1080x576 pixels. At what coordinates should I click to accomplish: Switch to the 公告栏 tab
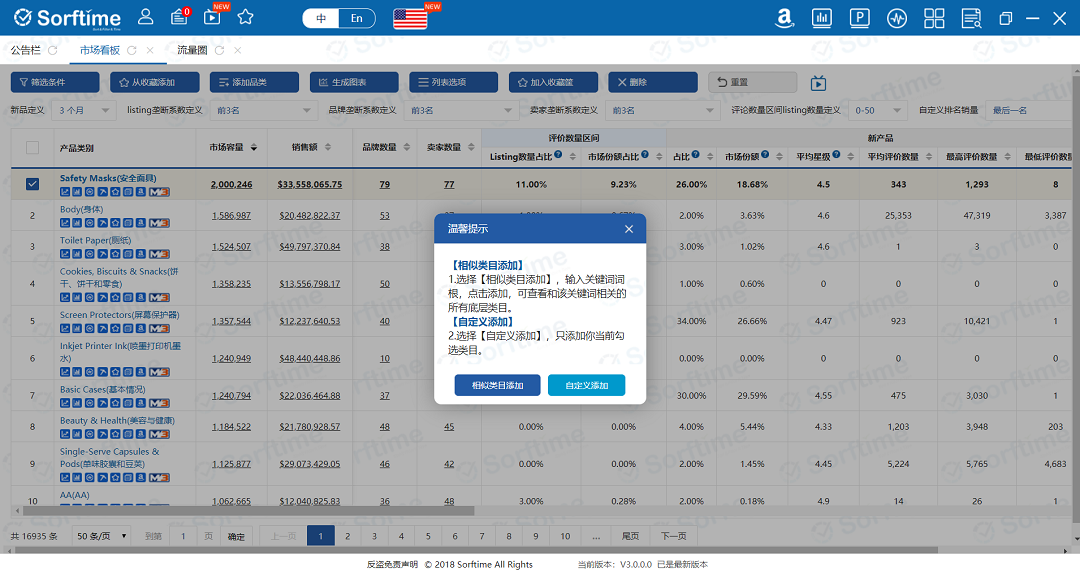point(25,50)
